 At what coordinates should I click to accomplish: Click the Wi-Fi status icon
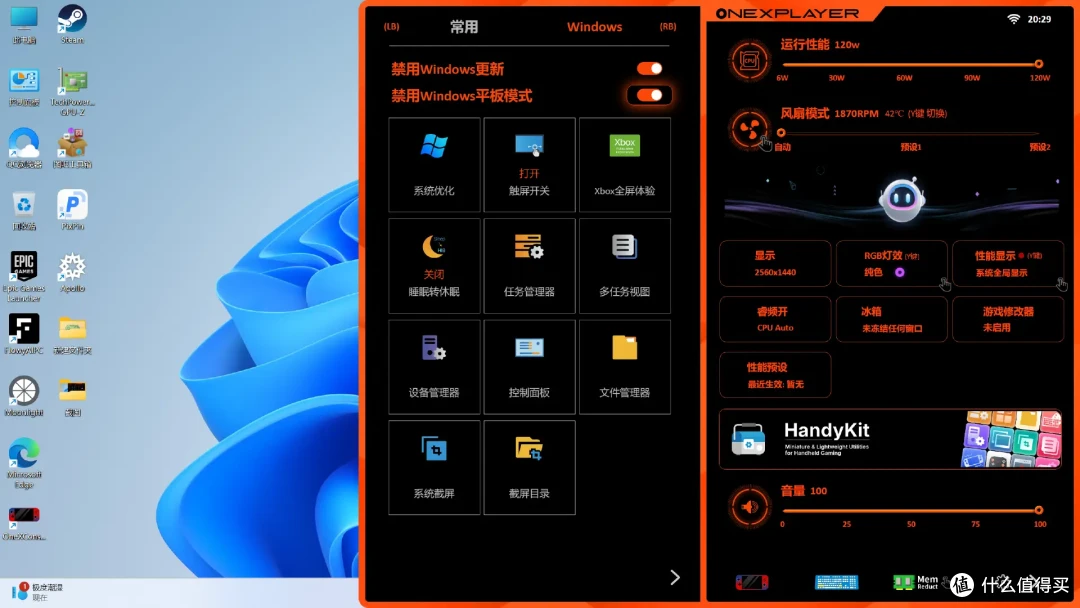(1013, 19)
